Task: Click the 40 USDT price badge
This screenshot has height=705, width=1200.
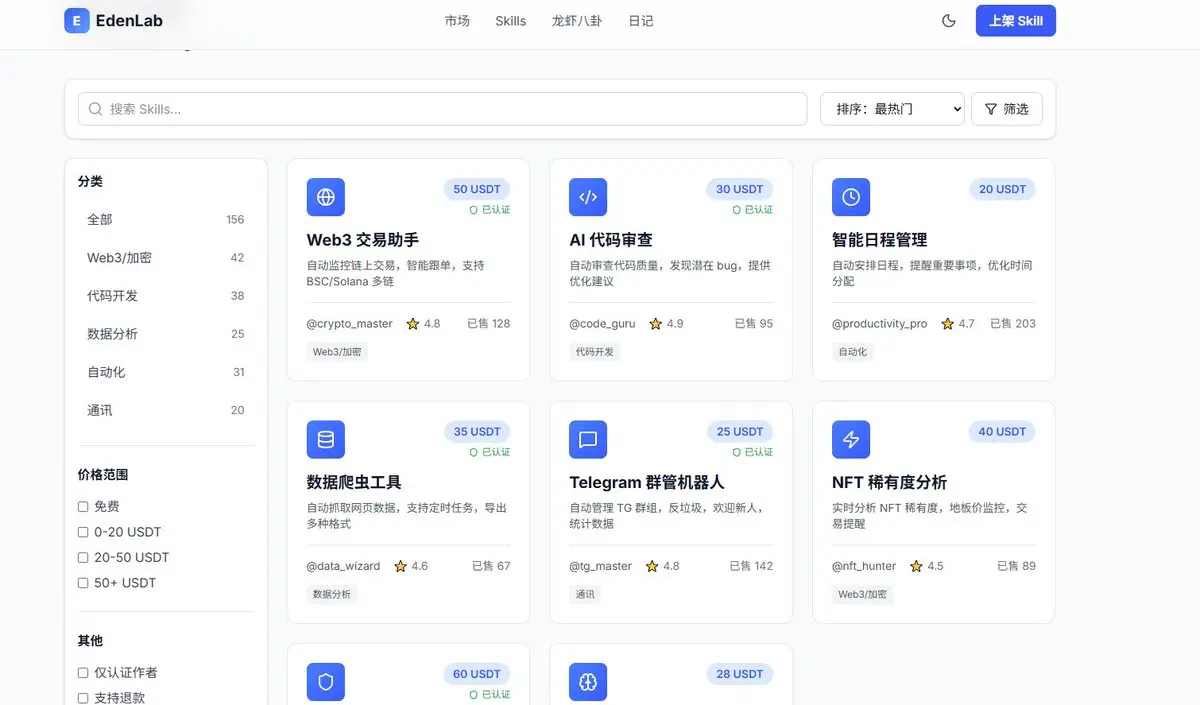Action: [x=1002, y=432]
